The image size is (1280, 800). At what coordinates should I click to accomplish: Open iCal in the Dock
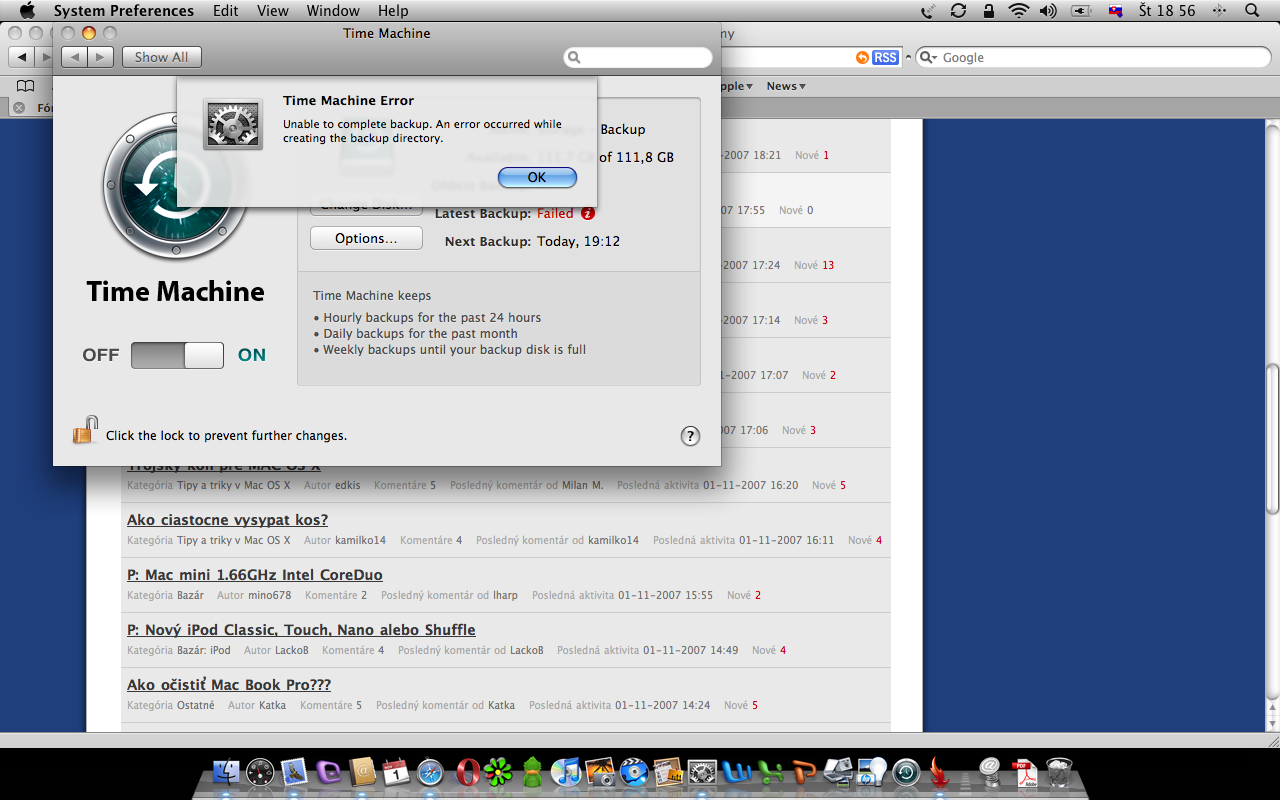click(x=396, y=772)
